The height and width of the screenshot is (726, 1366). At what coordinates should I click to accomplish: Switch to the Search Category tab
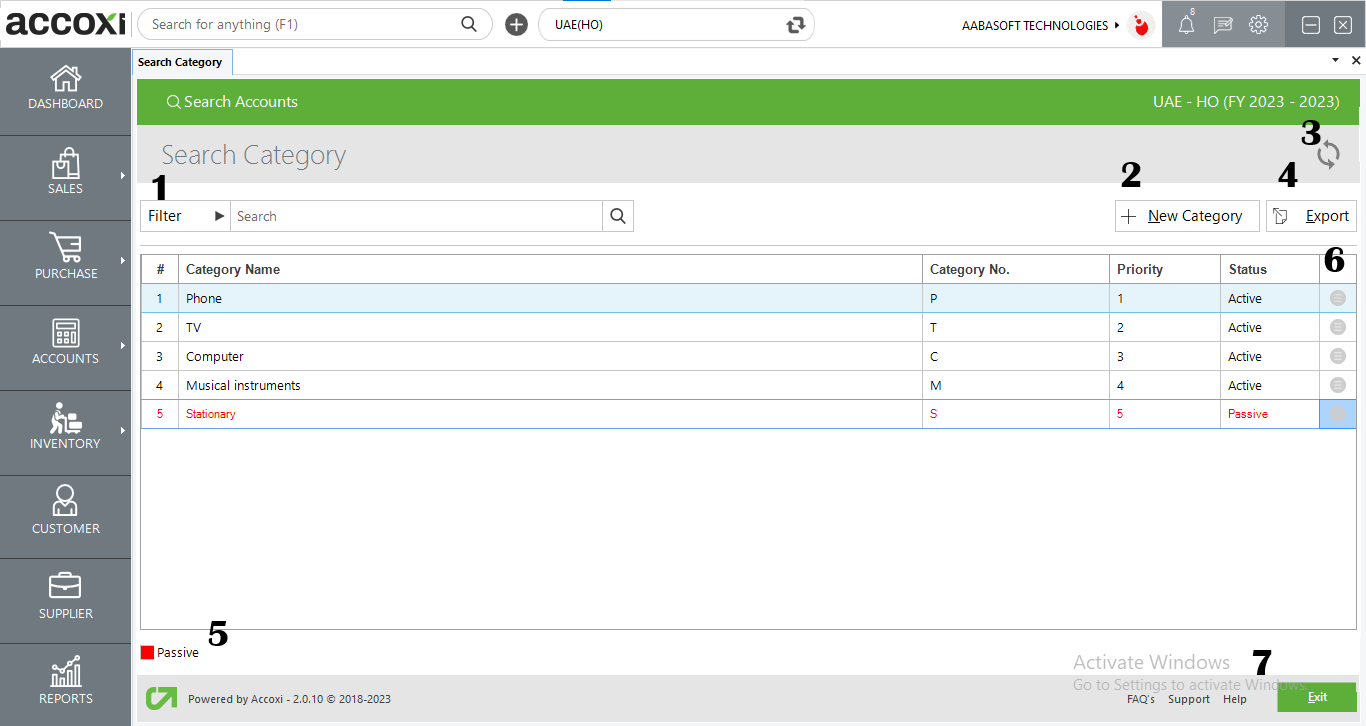click(182, 61)
